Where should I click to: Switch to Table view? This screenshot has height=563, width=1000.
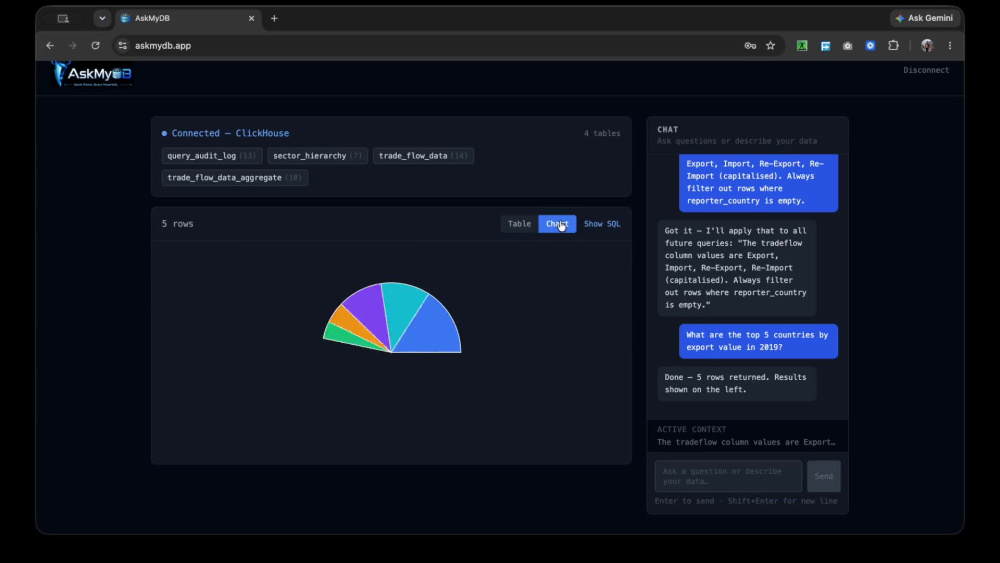[x=519, y=224]
